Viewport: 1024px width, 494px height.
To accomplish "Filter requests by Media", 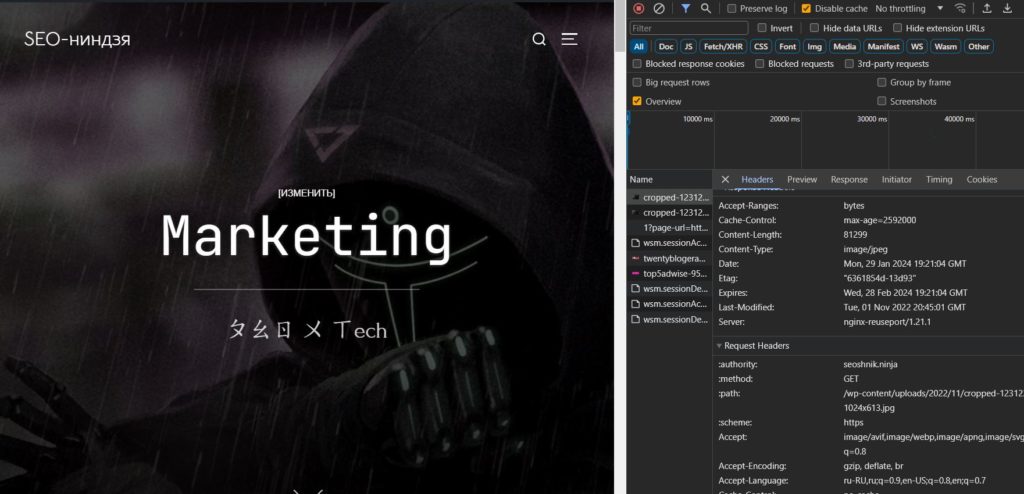I will tap(844, 46).
